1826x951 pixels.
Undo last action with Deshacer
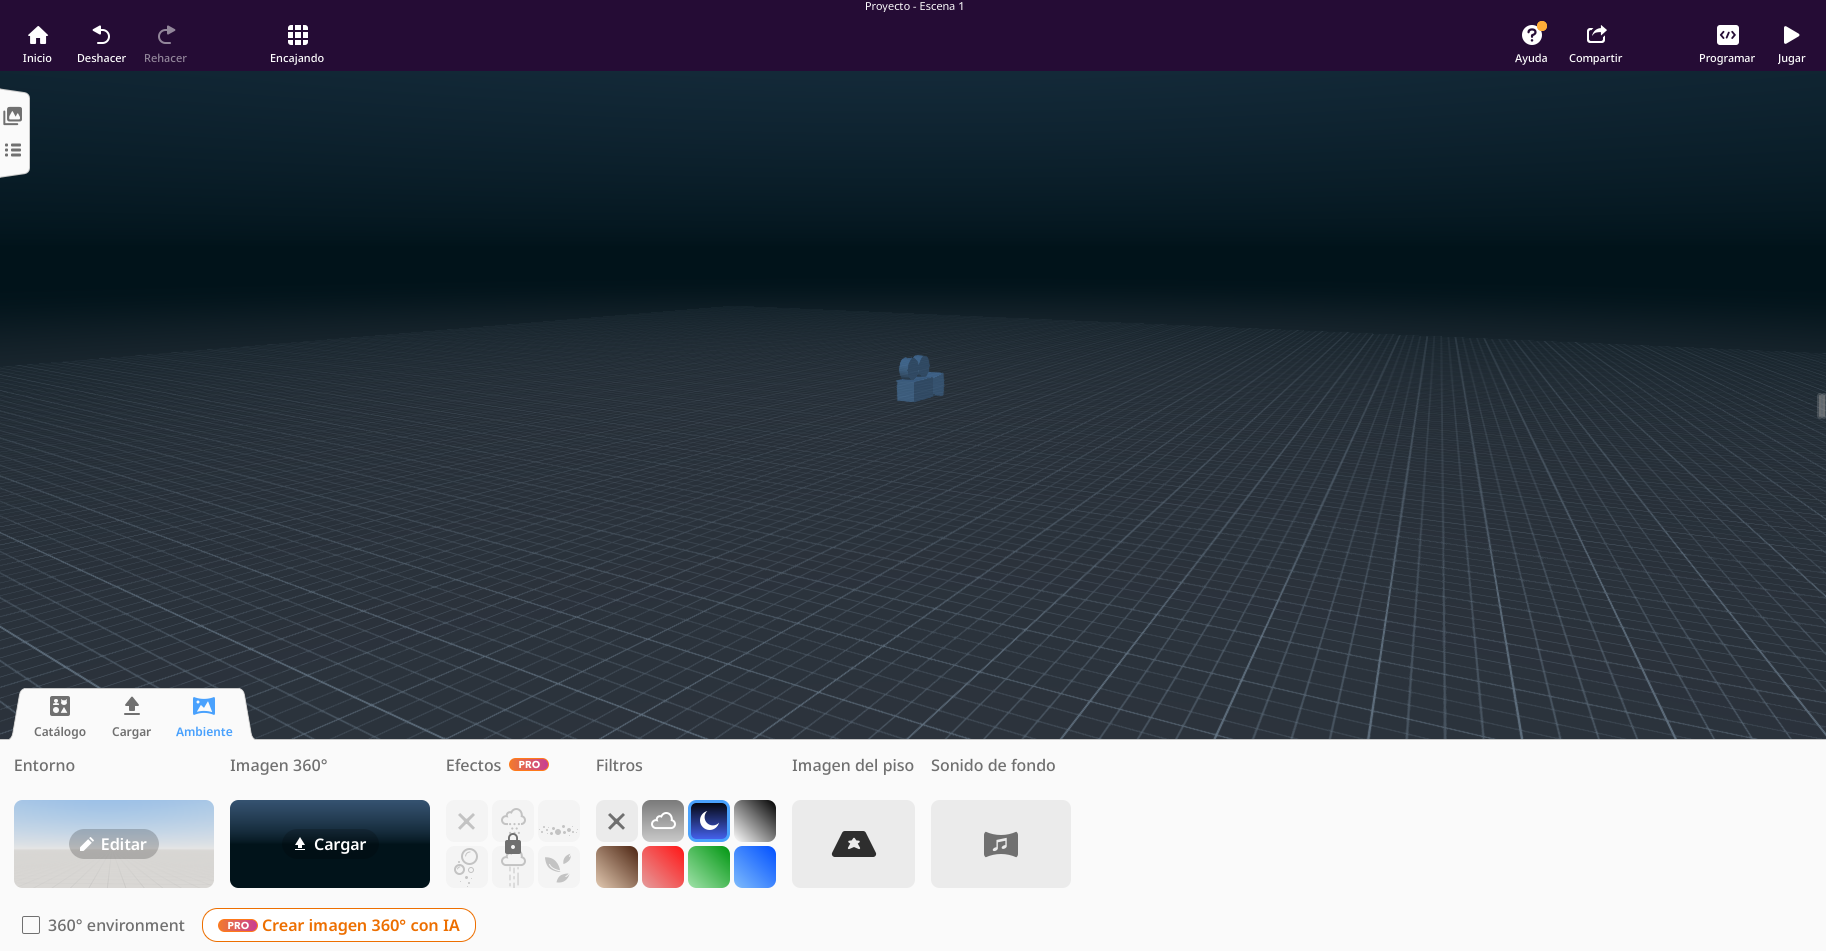point(101,37)
